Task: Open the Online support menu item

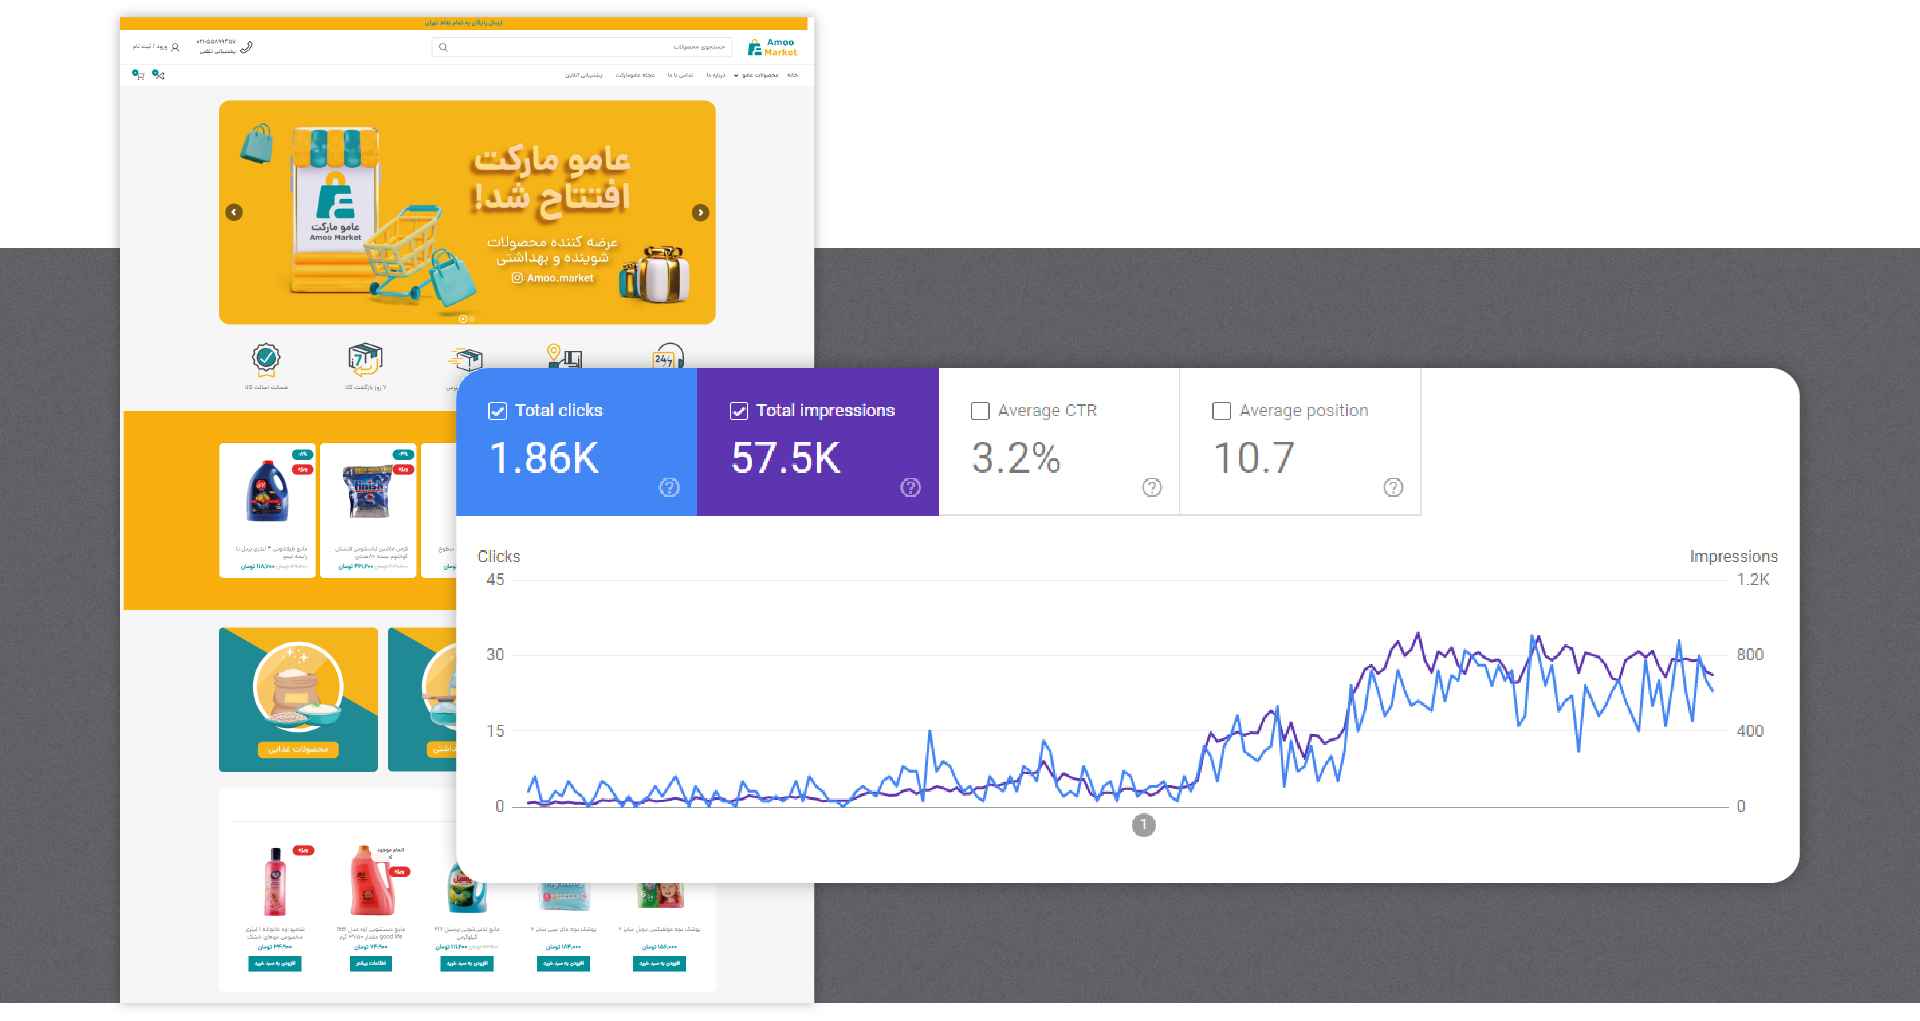Action: coord(584,75)
